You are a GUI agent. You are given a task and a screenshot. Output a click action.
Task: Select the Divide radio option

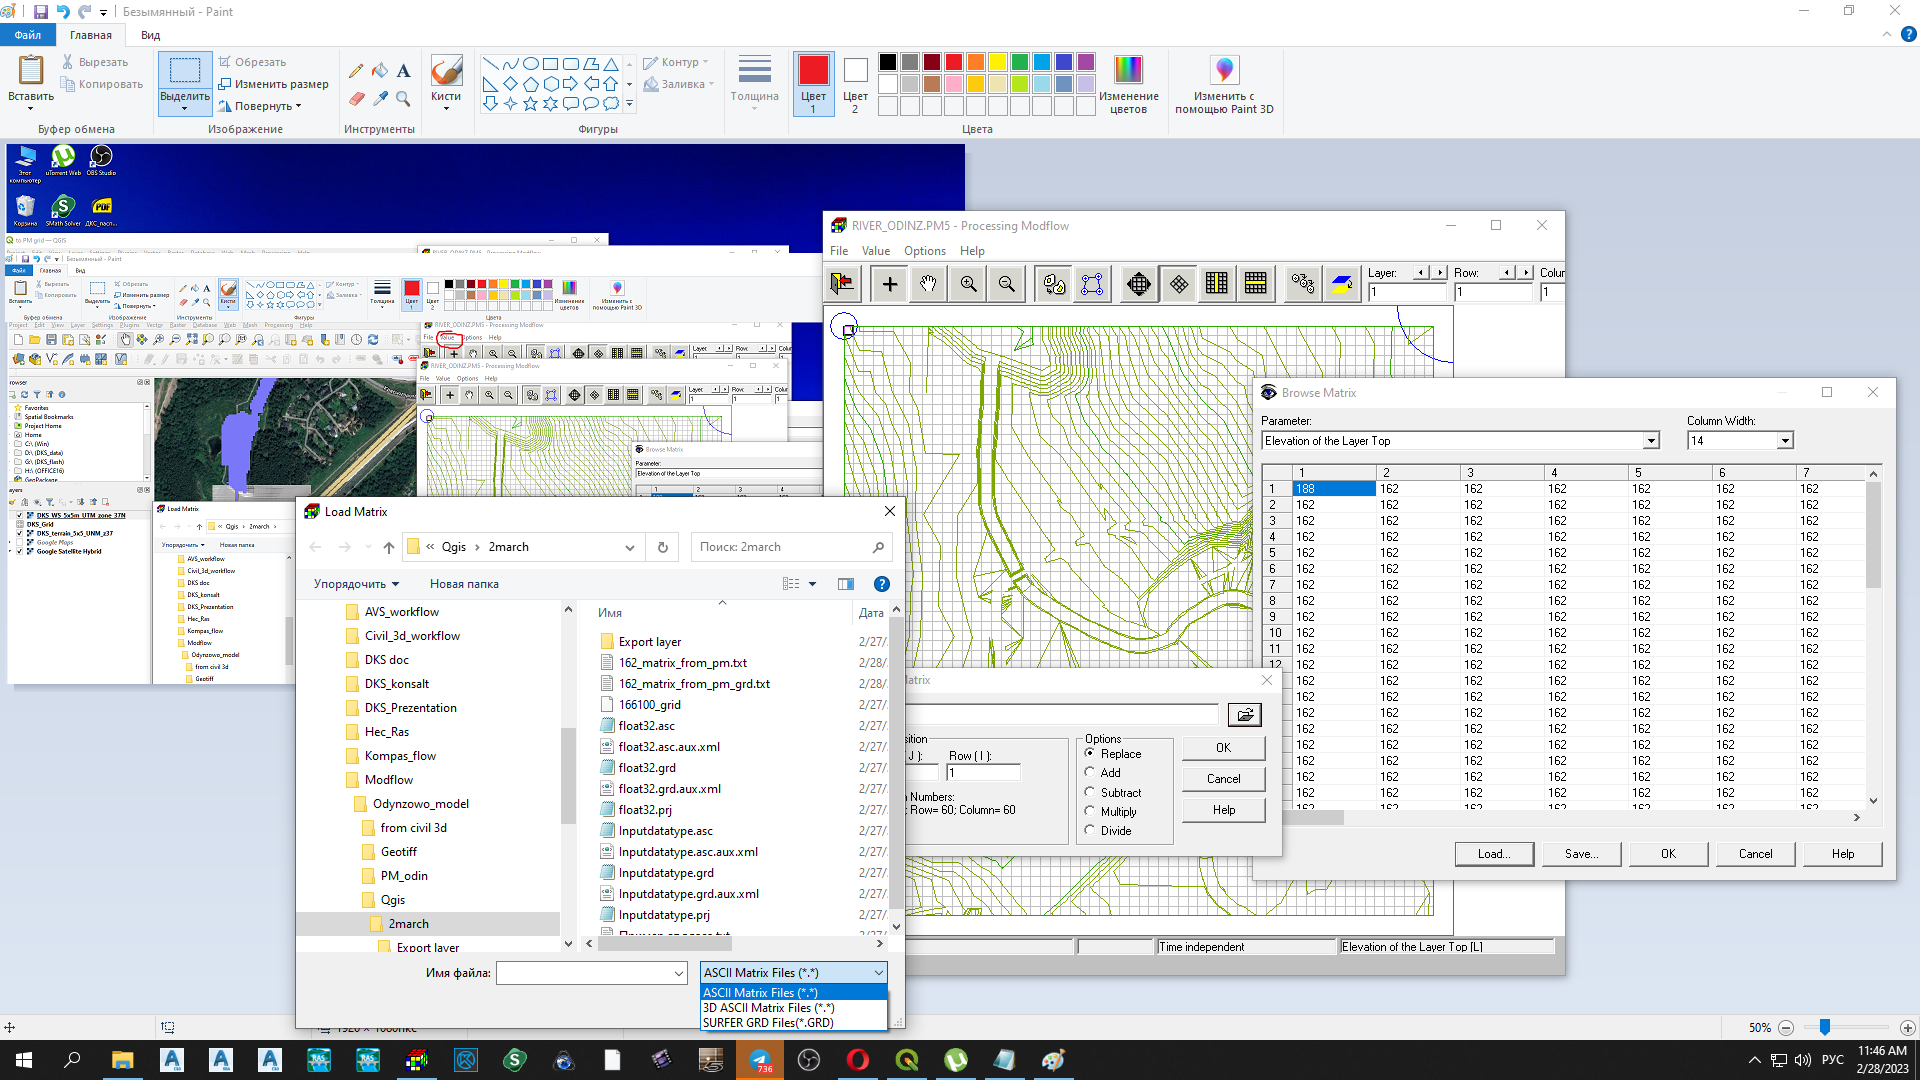[1090, 830]
